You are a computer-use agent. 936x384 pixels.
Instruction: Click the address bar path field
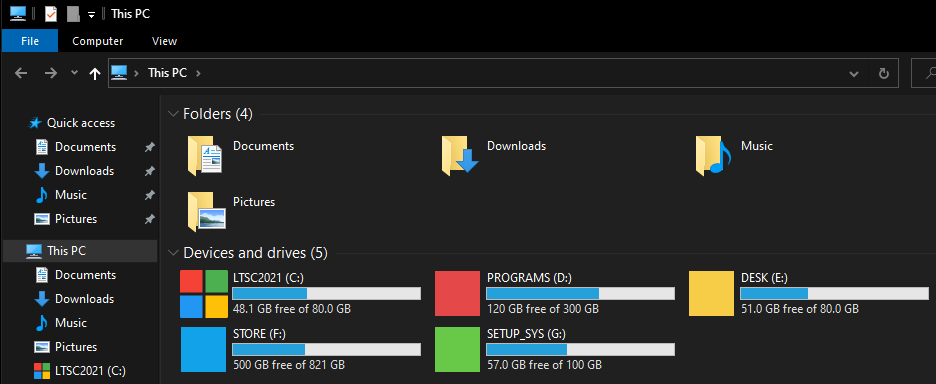476,73
